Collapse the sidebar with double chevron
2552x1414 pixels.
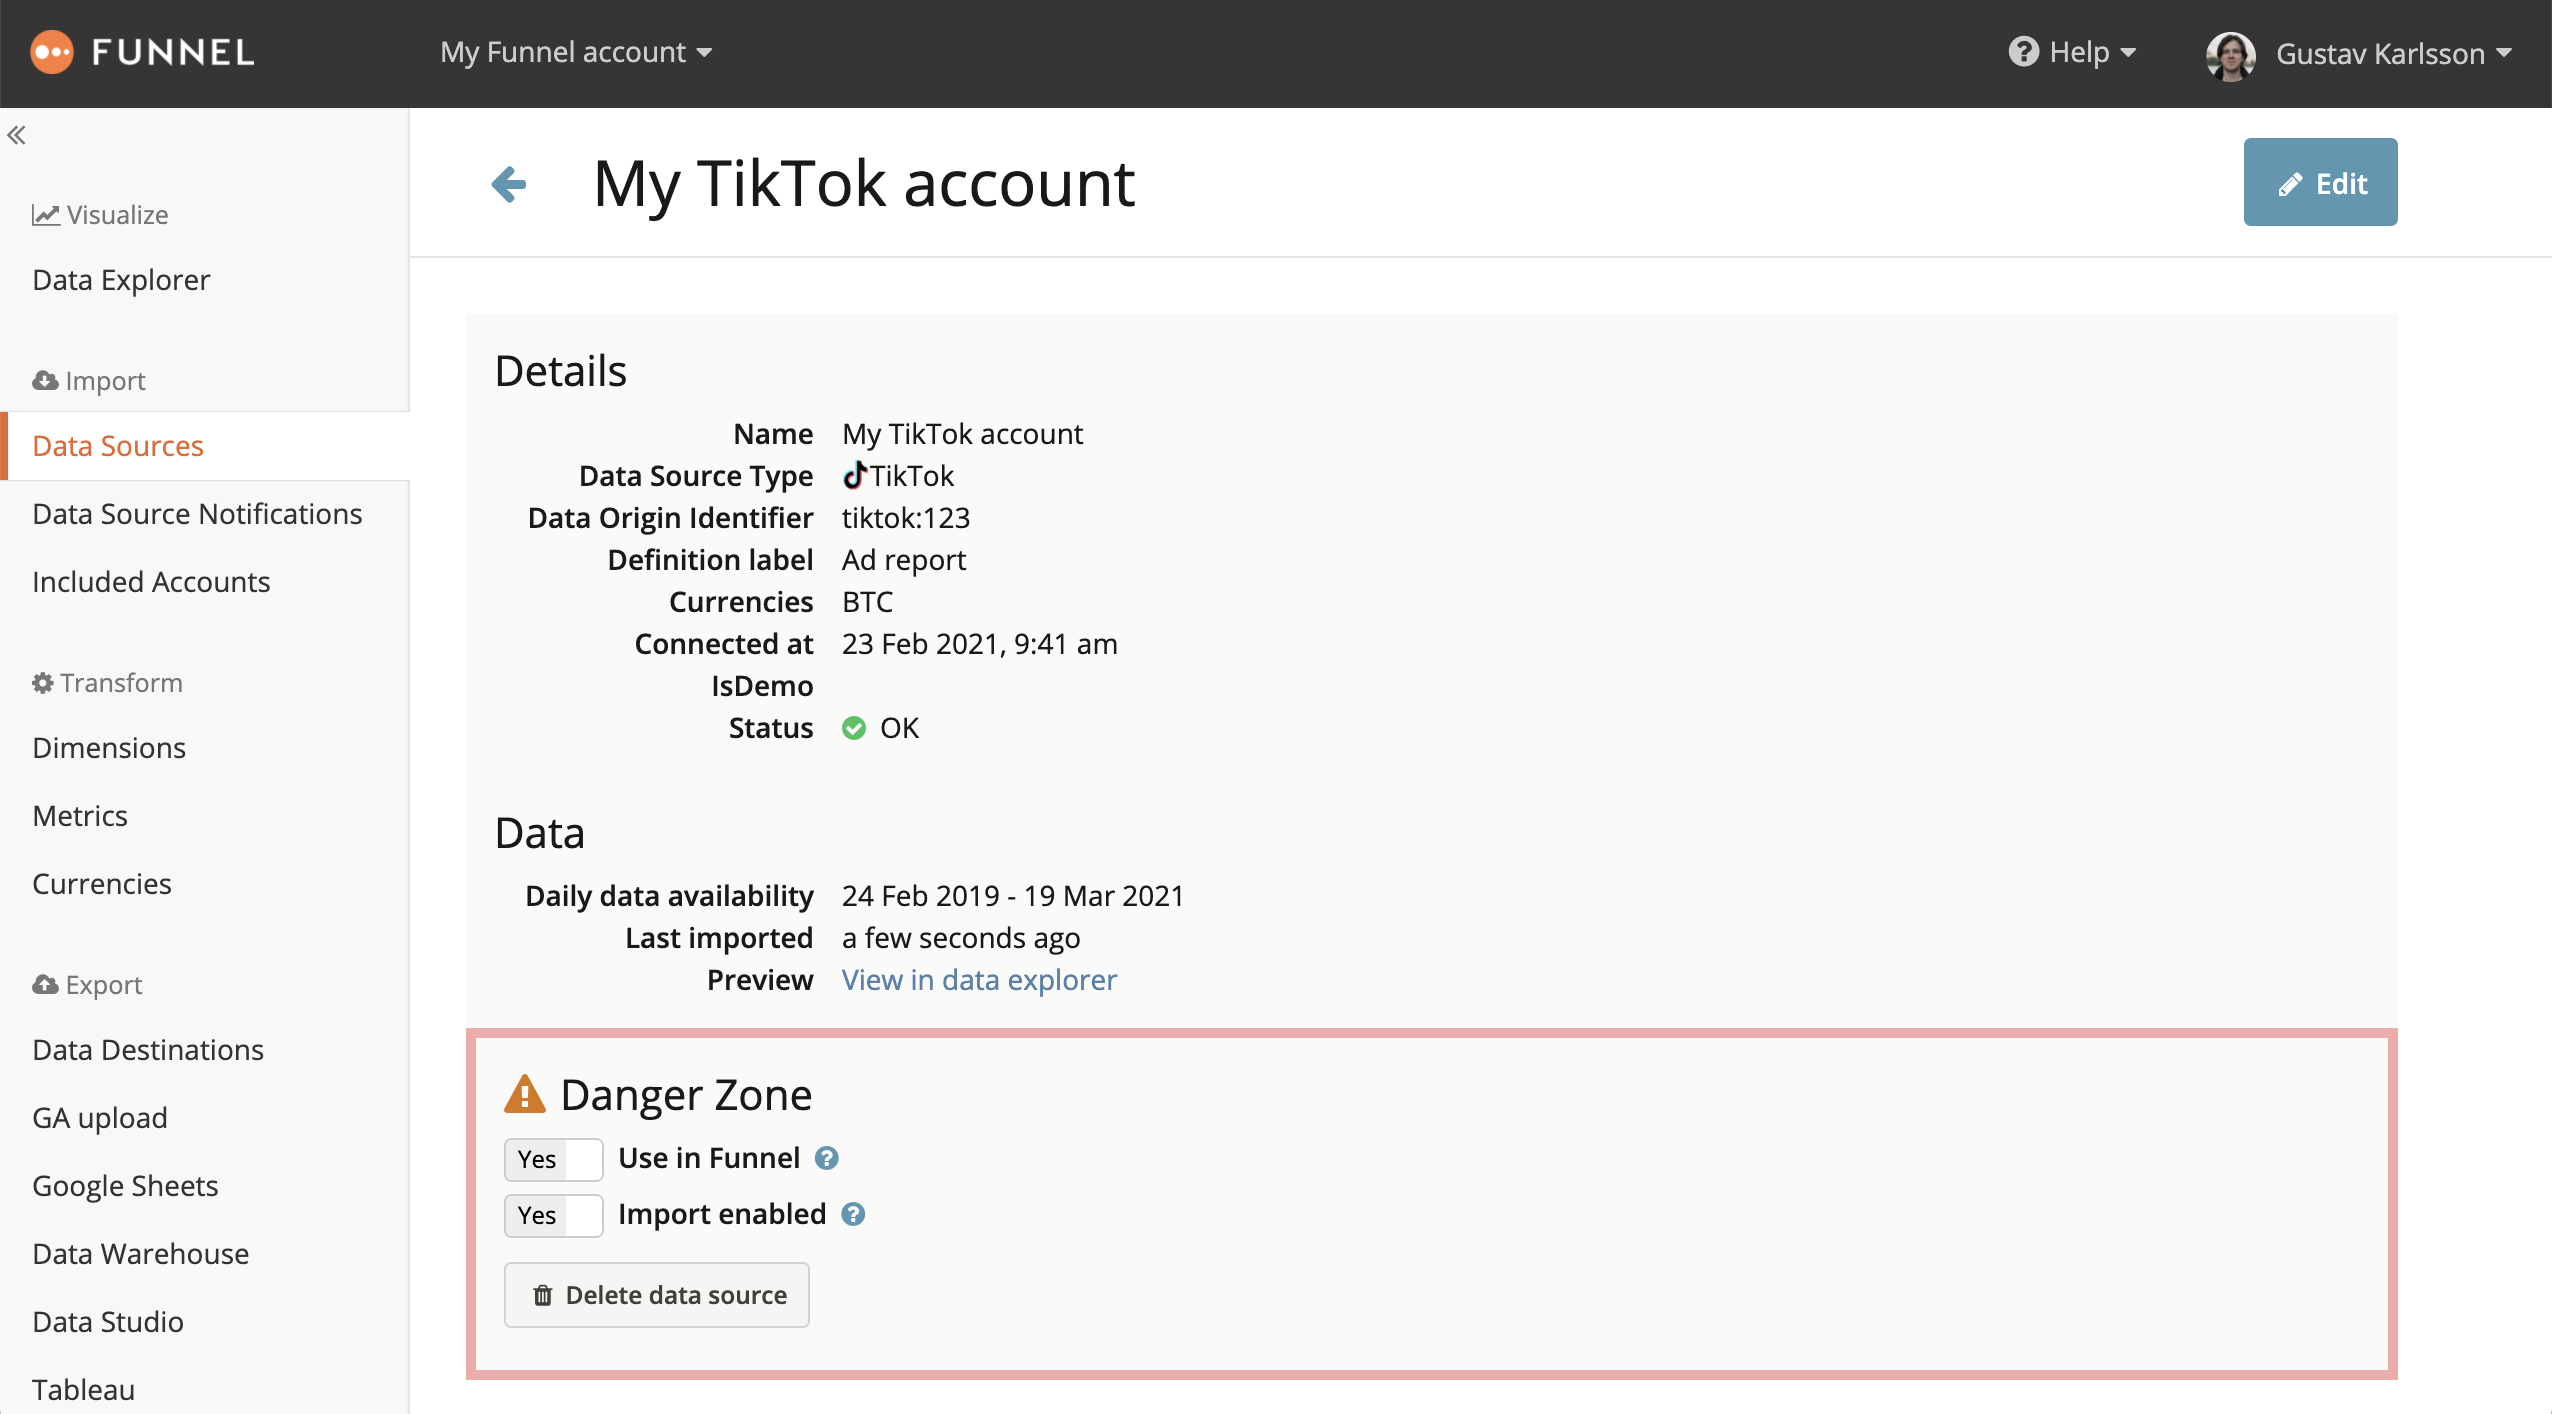click(x=17, y=135)
